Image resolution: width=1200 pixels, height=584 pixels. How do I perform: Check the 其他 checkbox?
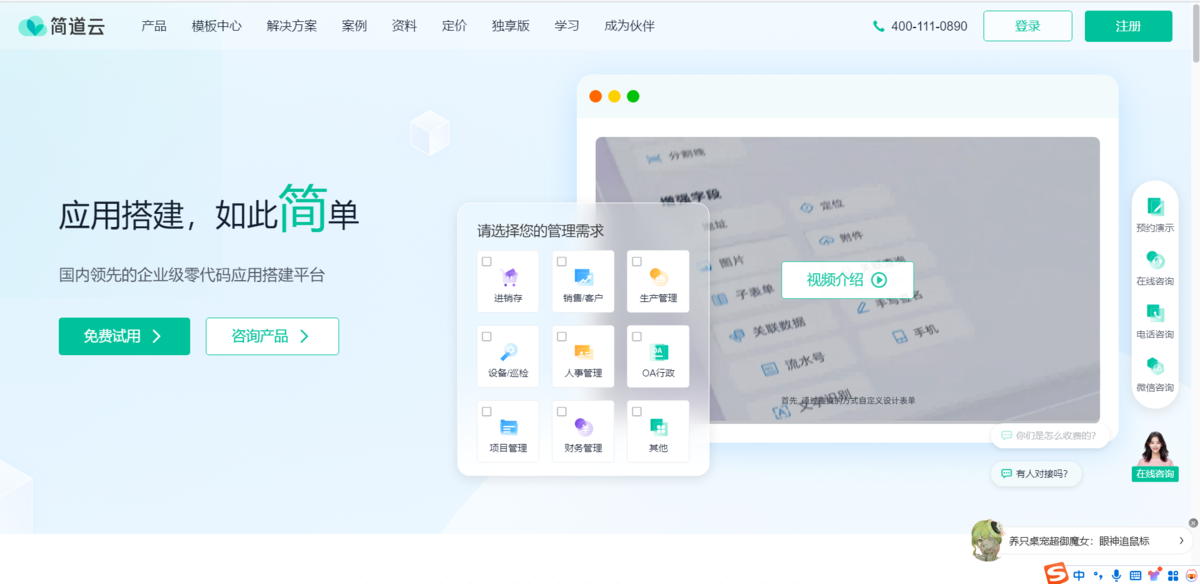click(x=637, y=411)
